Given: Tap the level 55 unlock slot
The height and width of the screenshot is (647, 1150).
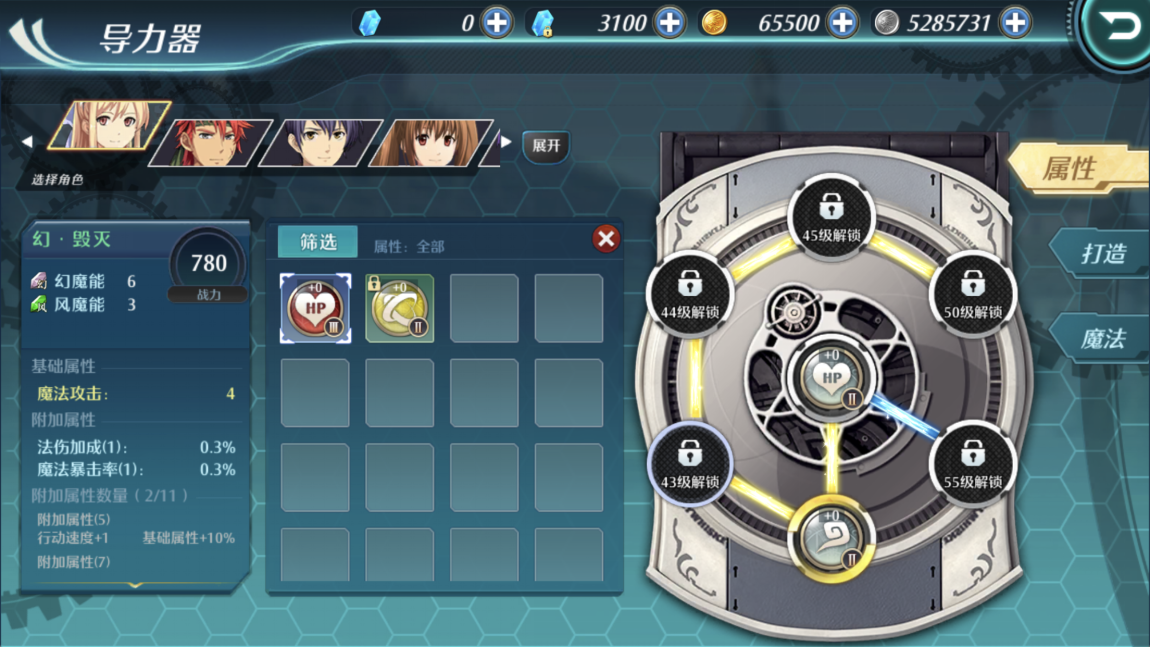Looking at the screenshot, I should 973,464.
